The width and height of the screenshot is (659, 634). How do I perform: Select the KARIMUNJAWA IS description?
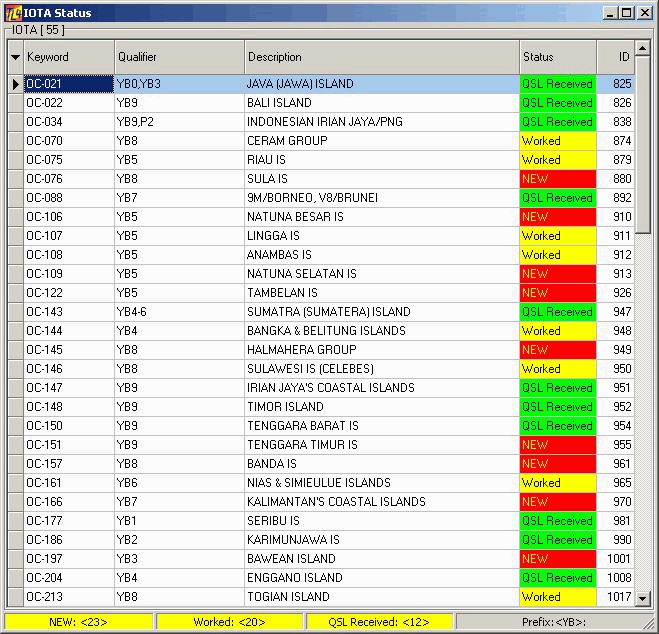382,540
